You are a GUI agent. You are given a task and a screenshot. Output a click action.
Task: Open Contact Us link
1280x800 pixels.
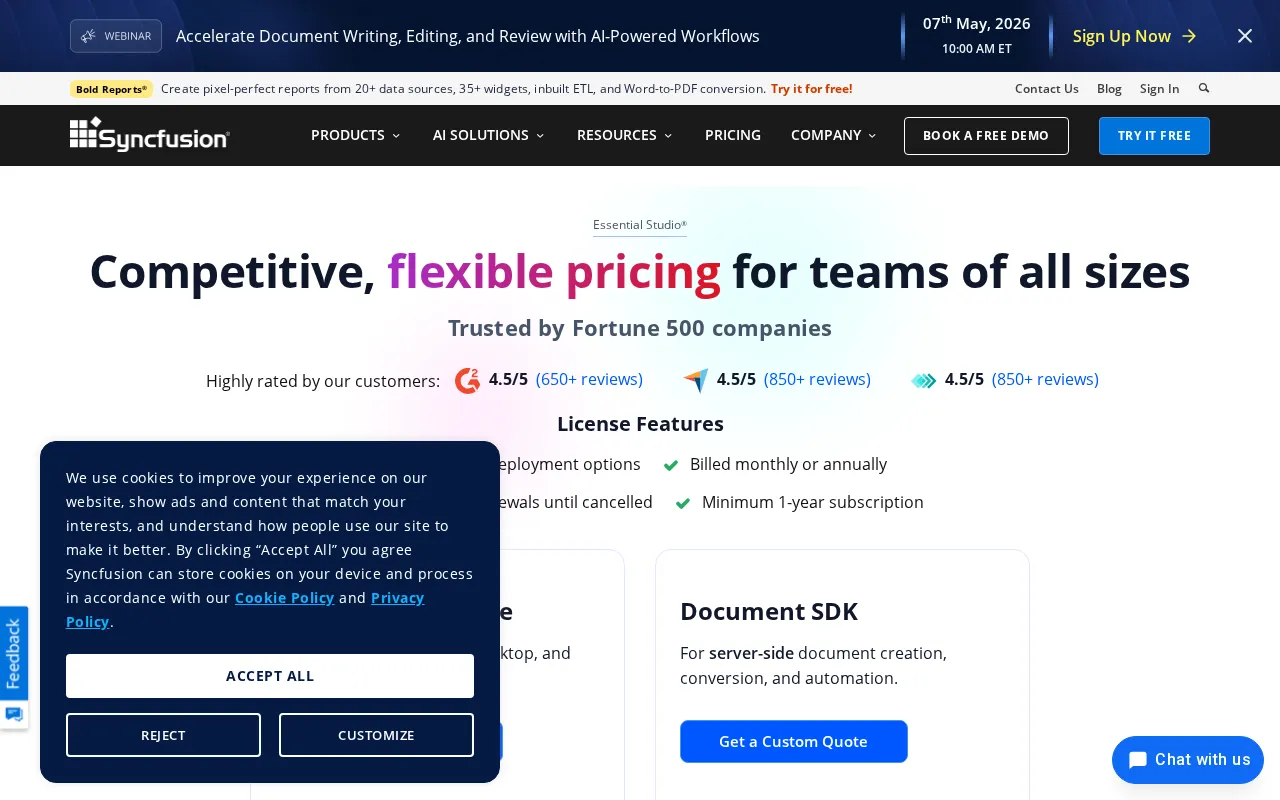click(x=1046, y=88)
